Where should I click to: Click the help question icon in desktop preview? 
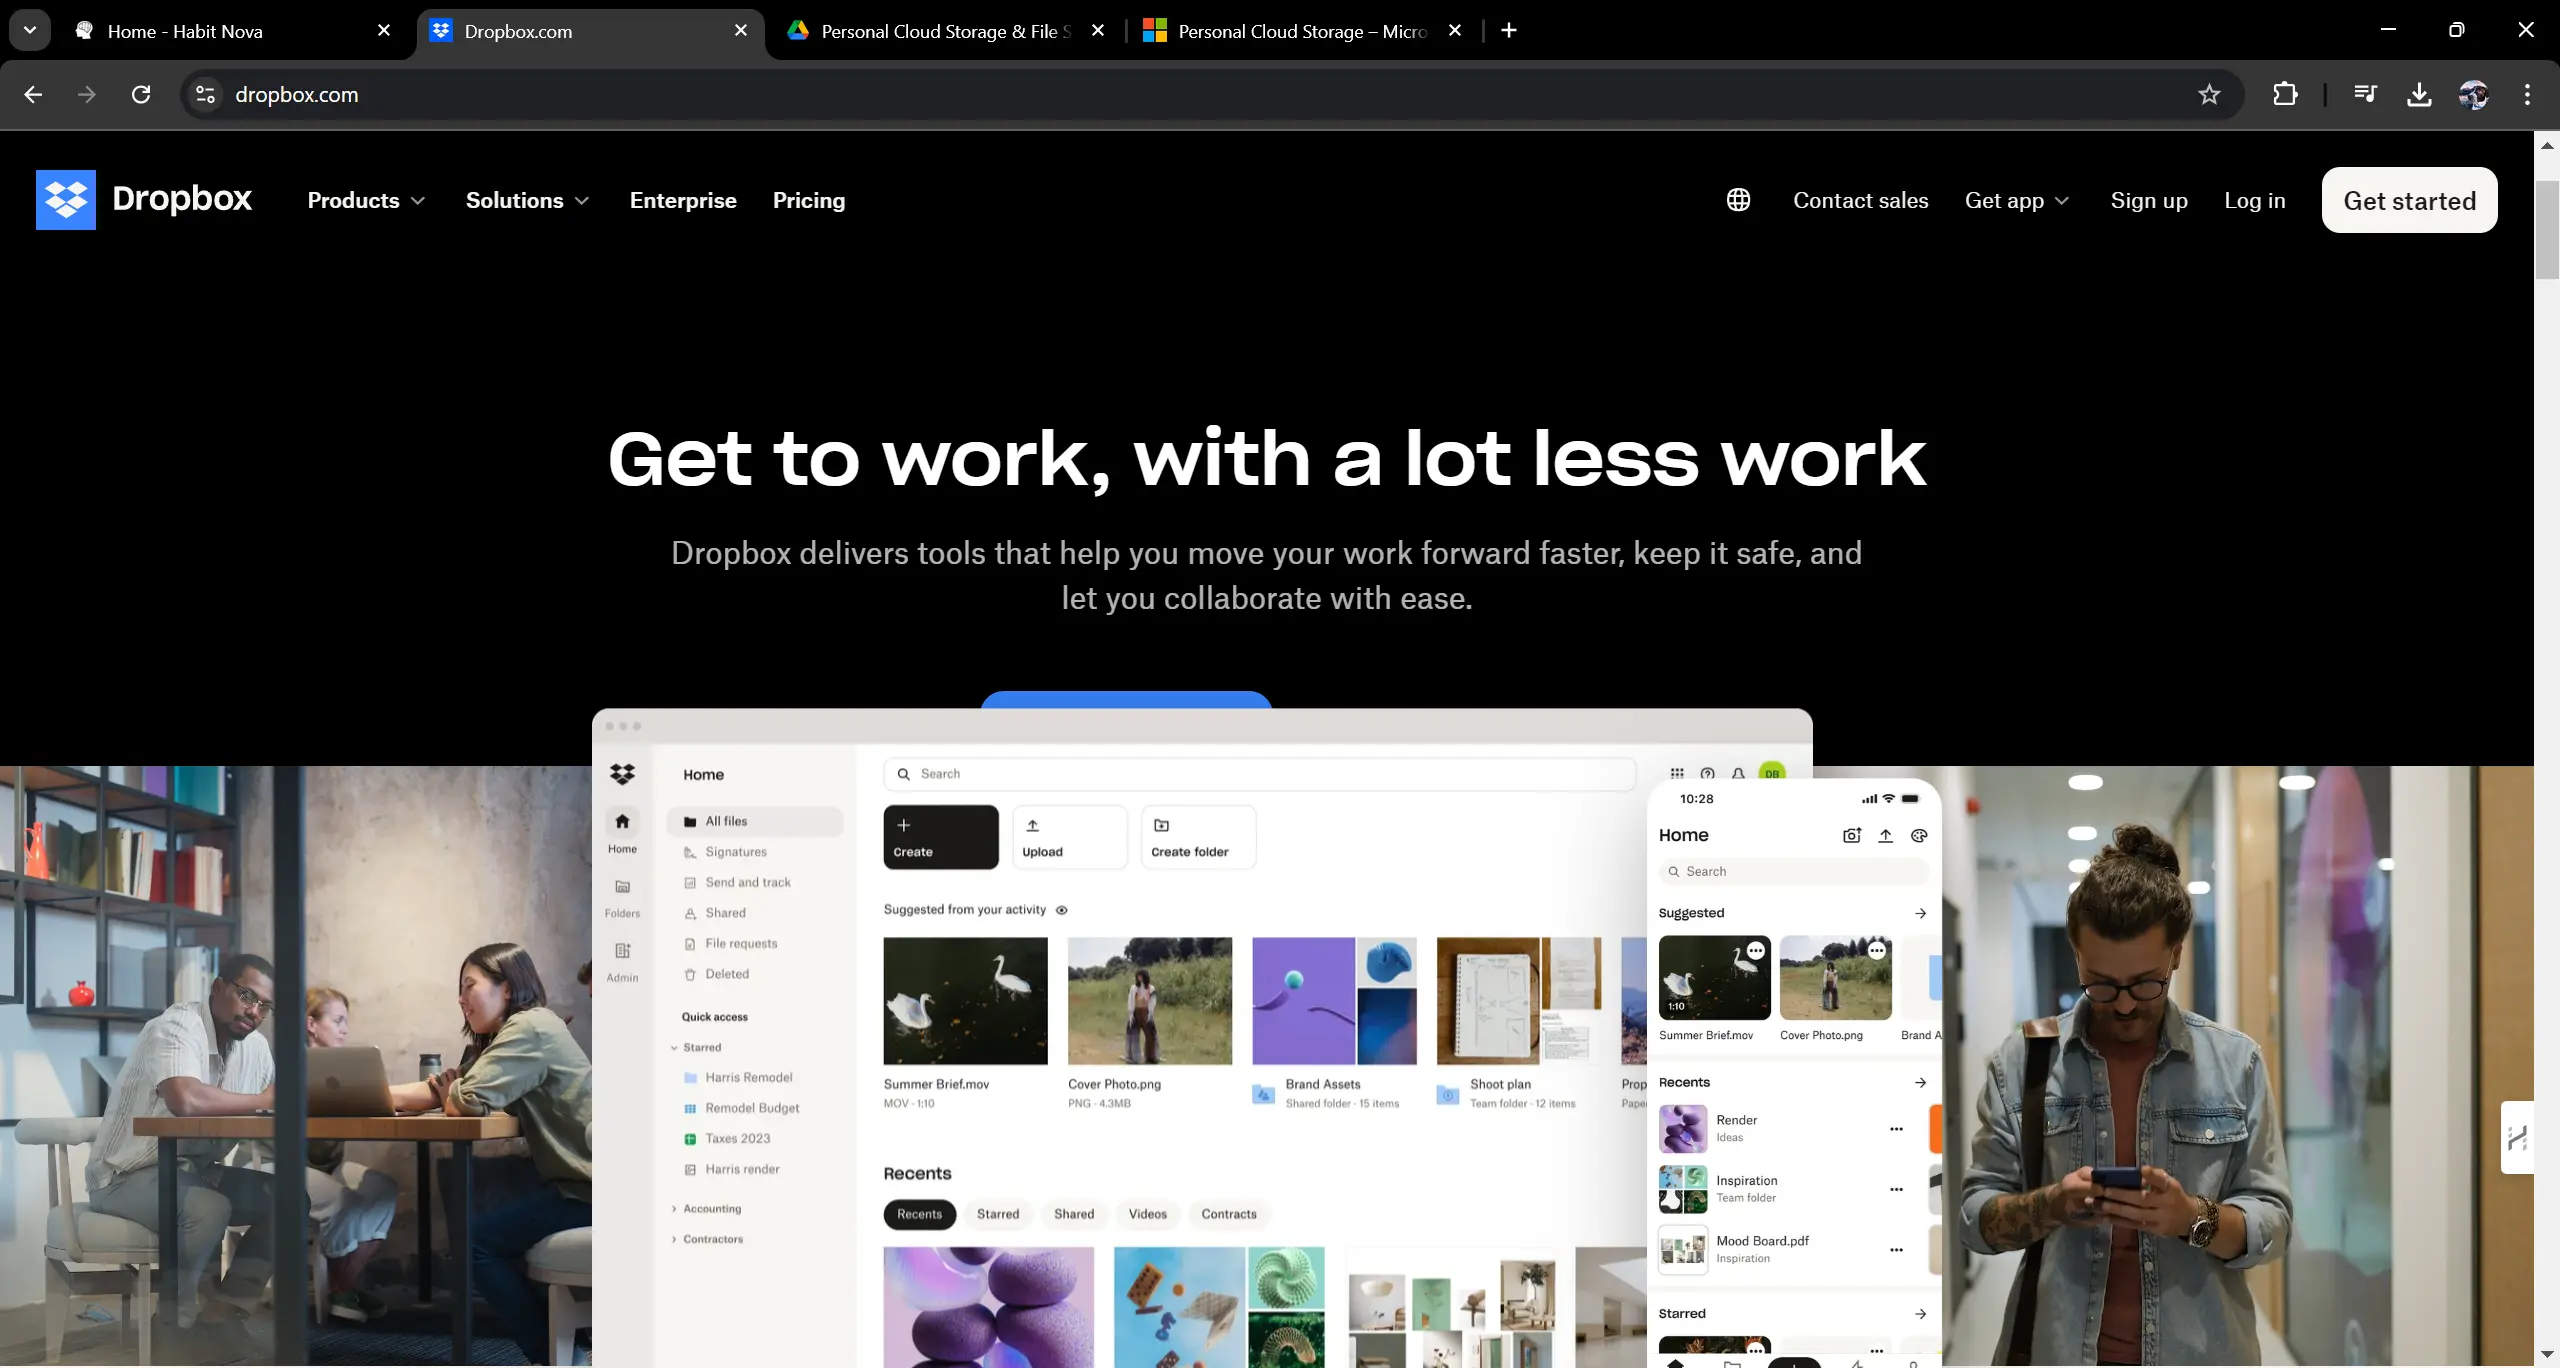(1707, 773)
